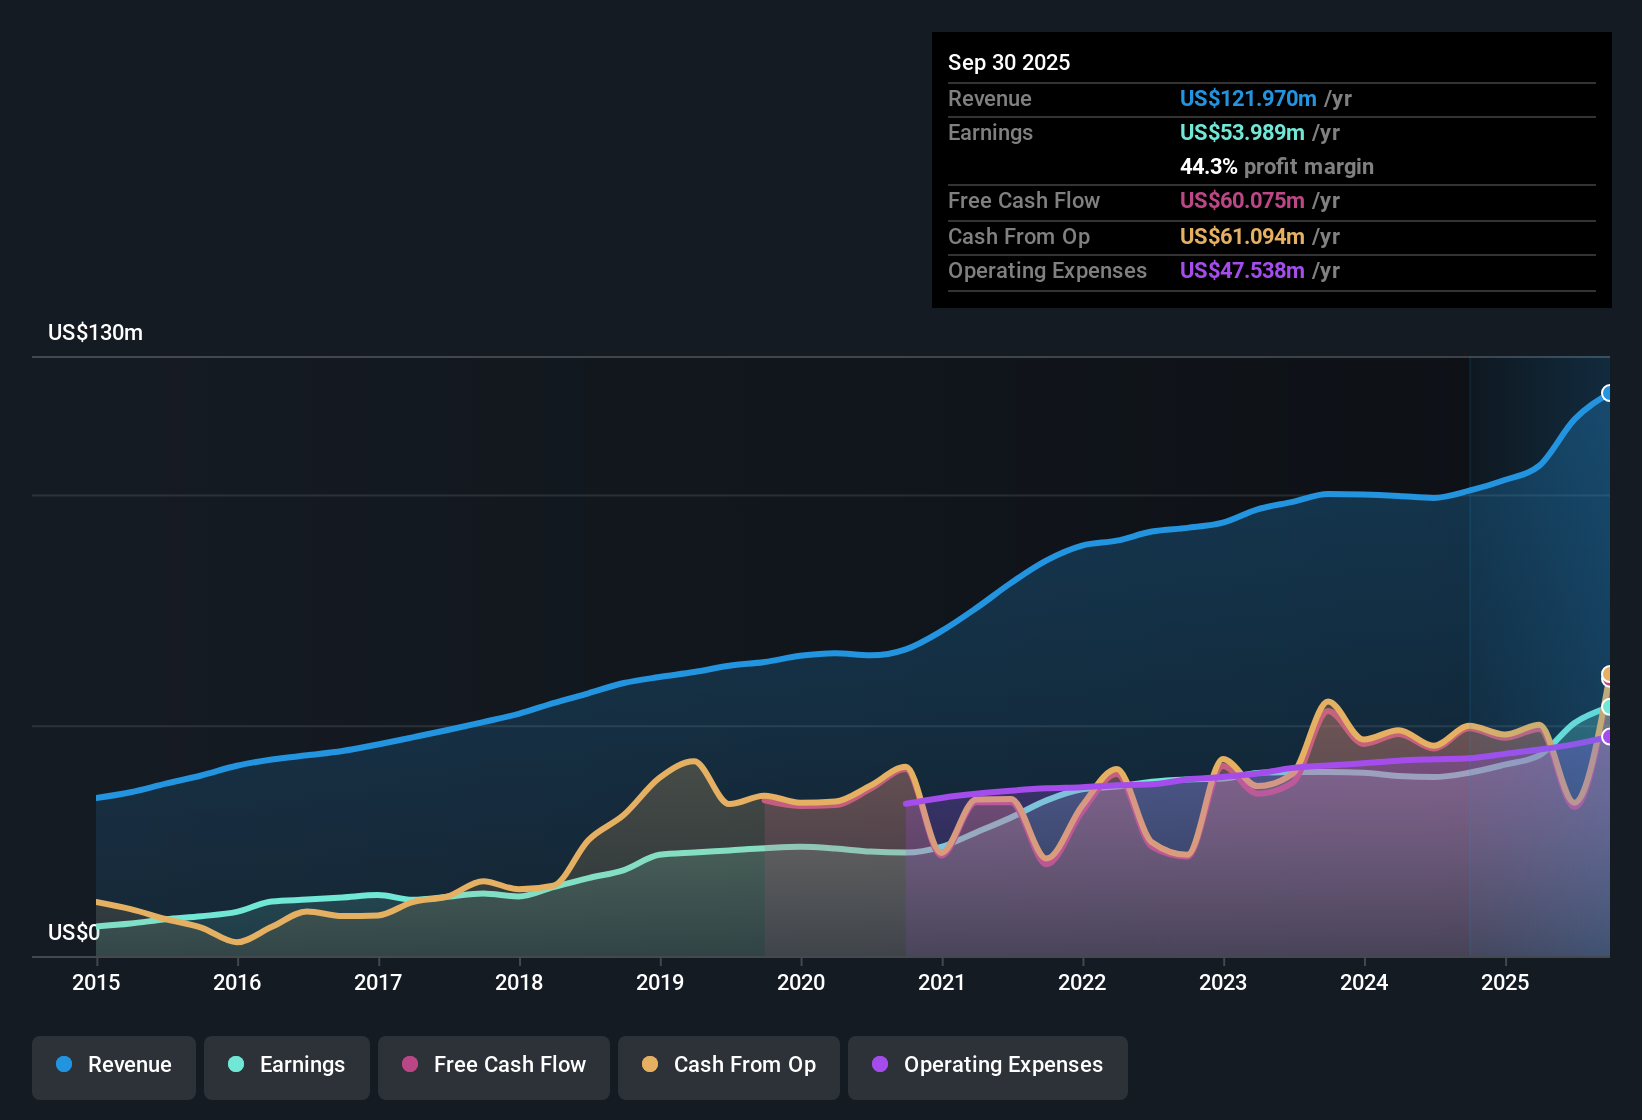Click the 44.3% profit margin text
1642x1120 pixels.
(1277, 166)
